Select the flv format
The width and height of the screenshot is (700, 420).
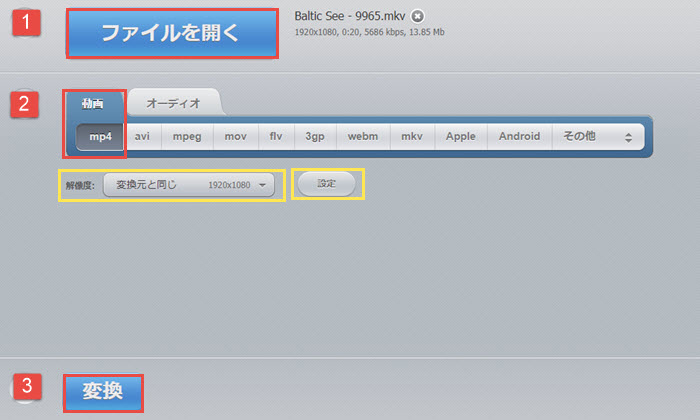[276, 137]
